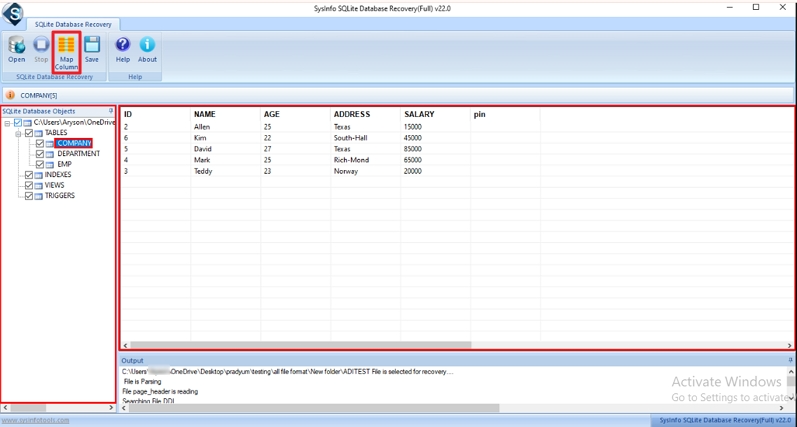Select the row for Allen
This screenshot has height=427, width=797.
coord(203,127)
